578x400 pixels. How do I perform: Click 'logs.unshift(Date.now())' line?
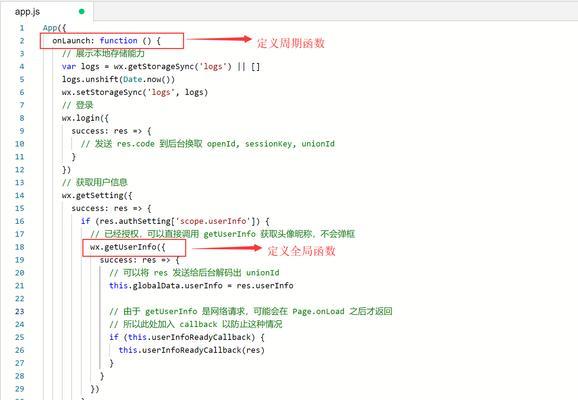118,79
